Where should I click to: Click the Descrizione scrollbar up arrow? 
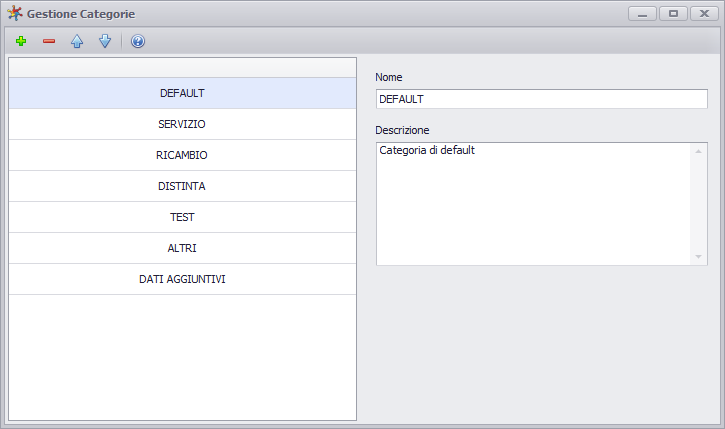(x=698, y=151)
